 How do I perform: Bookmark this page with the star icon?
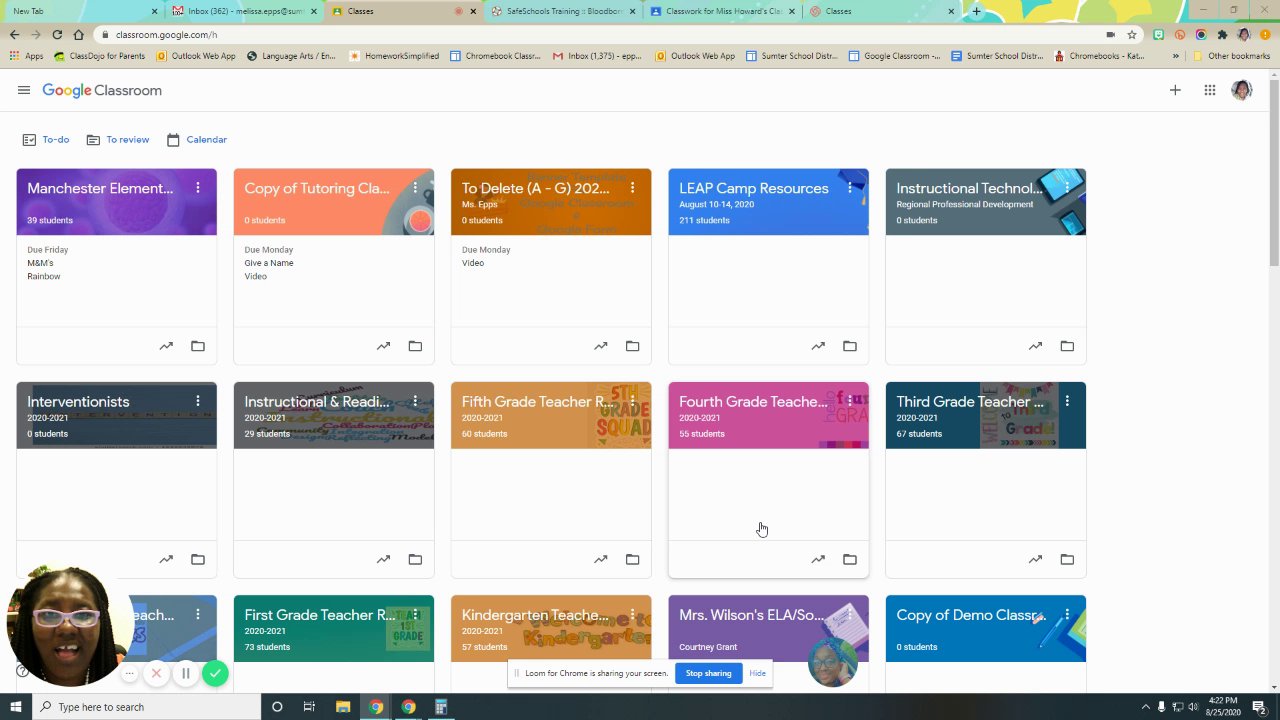coord(1132,34)
